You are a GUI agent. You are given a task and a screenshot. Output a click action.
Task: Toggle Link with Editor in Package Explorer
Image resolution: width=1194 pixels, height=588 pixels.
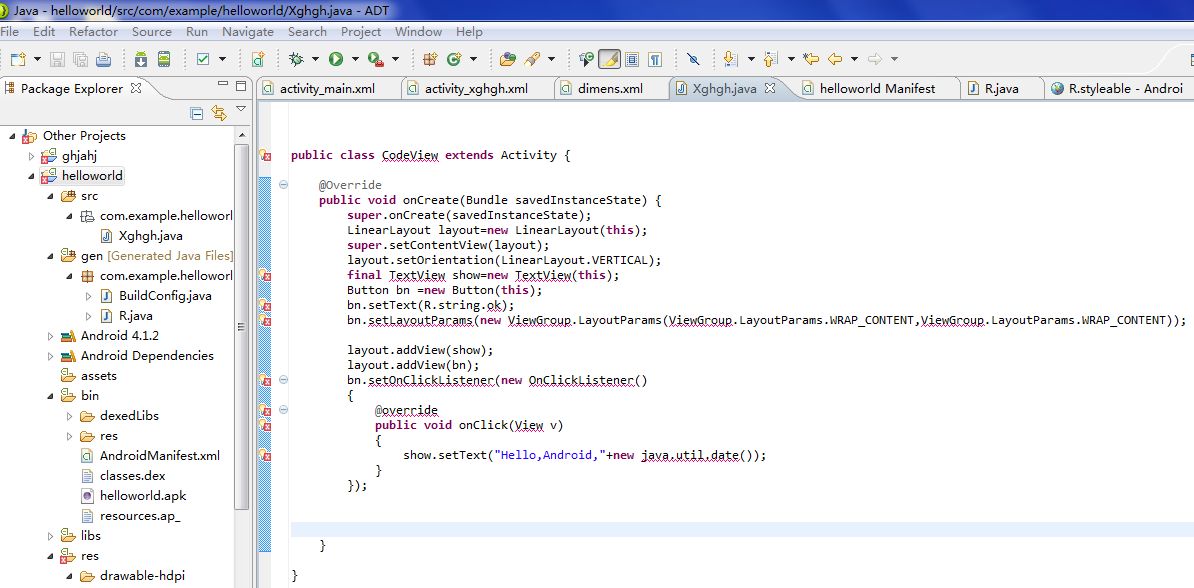[218, 113]
